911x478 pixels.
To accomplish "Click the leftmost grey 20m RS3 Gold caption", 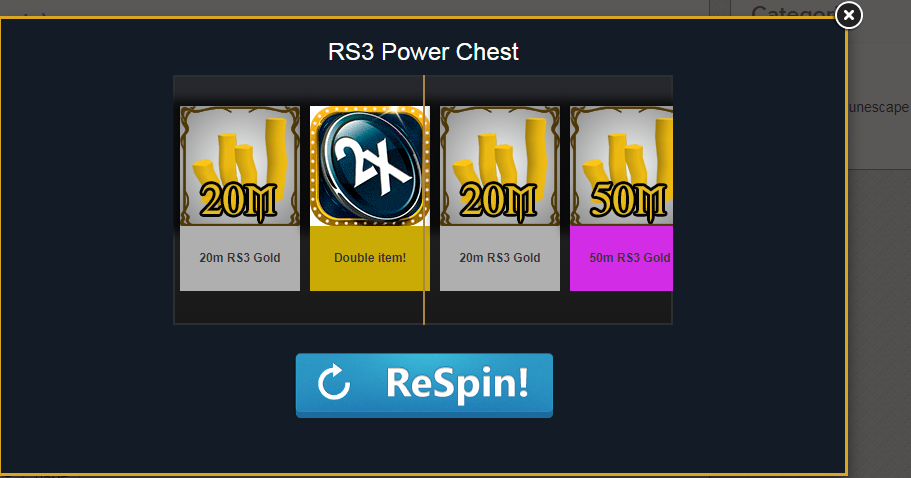I will (x=240, y=258).
